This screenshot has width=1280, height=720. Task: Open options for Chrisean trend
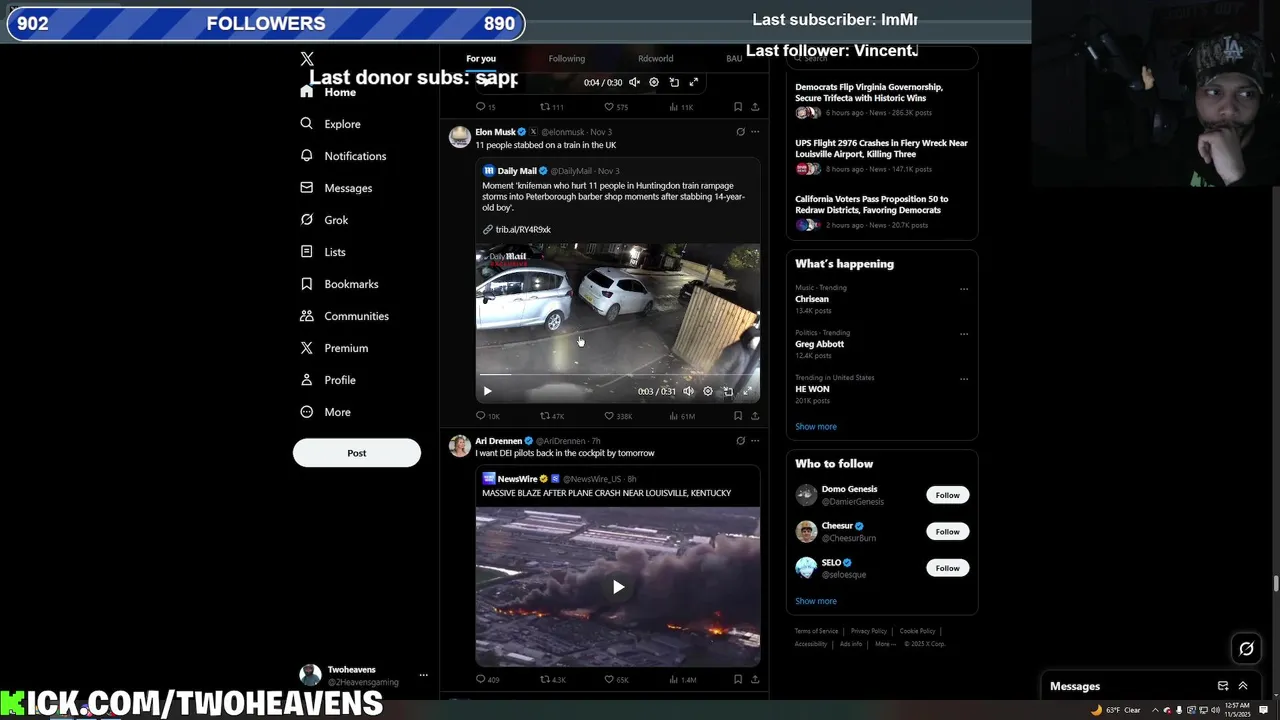[964, 289]
